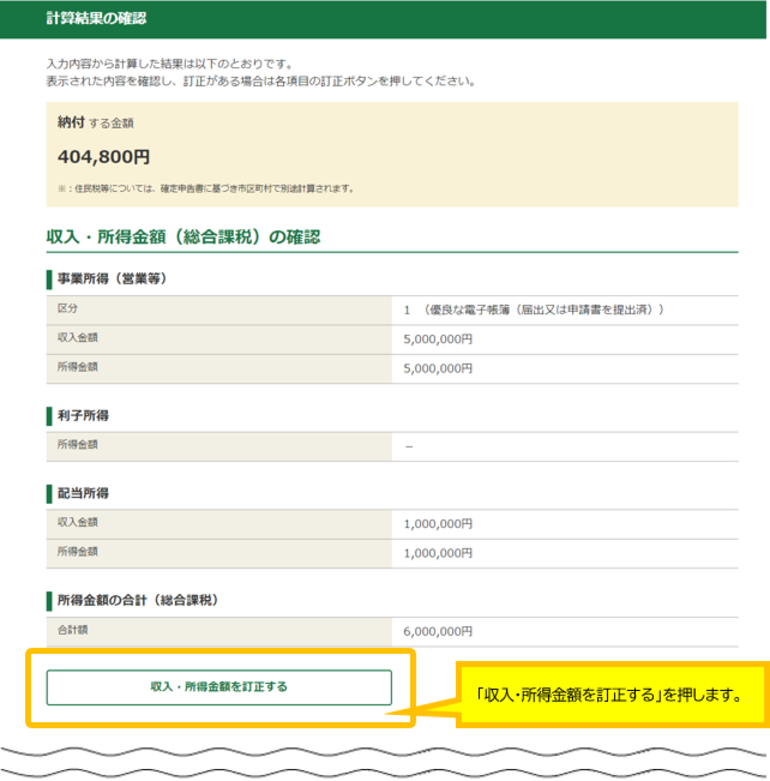Click the 住民税等 footnote in the beige box
Viewport: 770px width, 781px height.
tap(206, 188)
